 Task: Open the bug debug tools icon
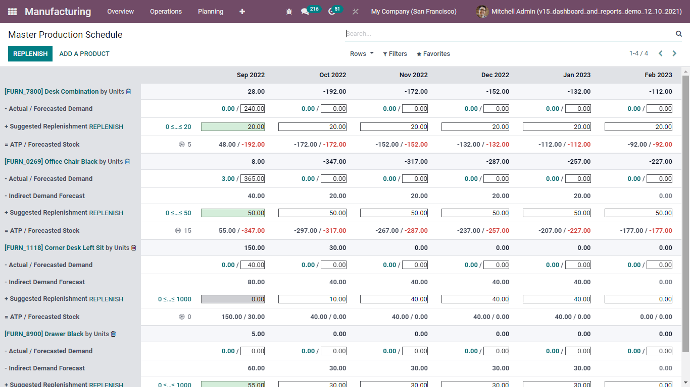[x=289, y=12]
